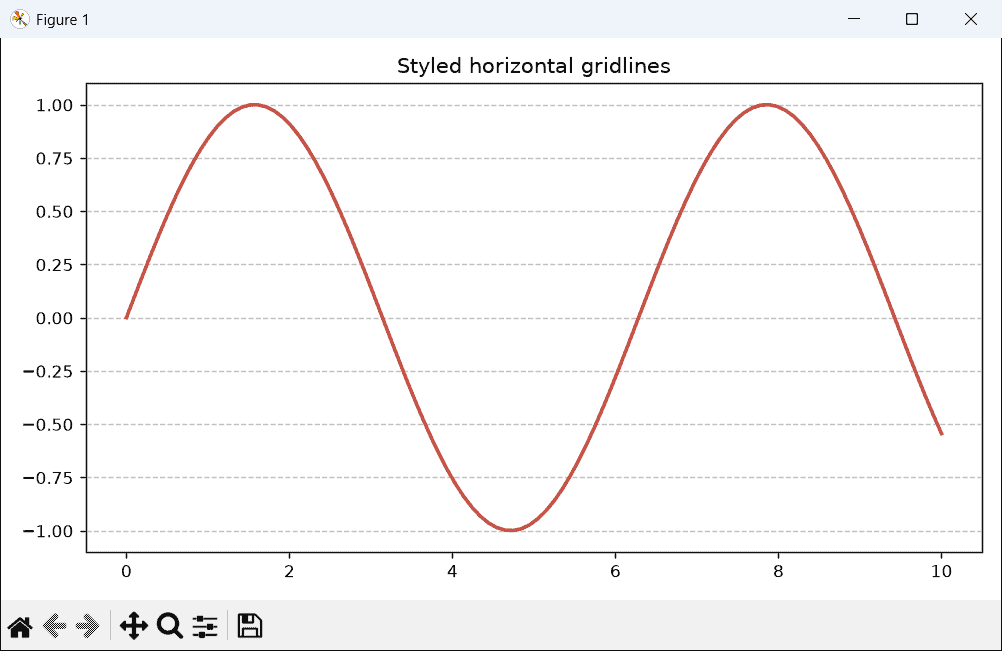Image resolution: width=1002 pixels, height=651 pixels.
Task: Click the plot title 'Styled horizontal gridlines'
Action: point(534,66)
